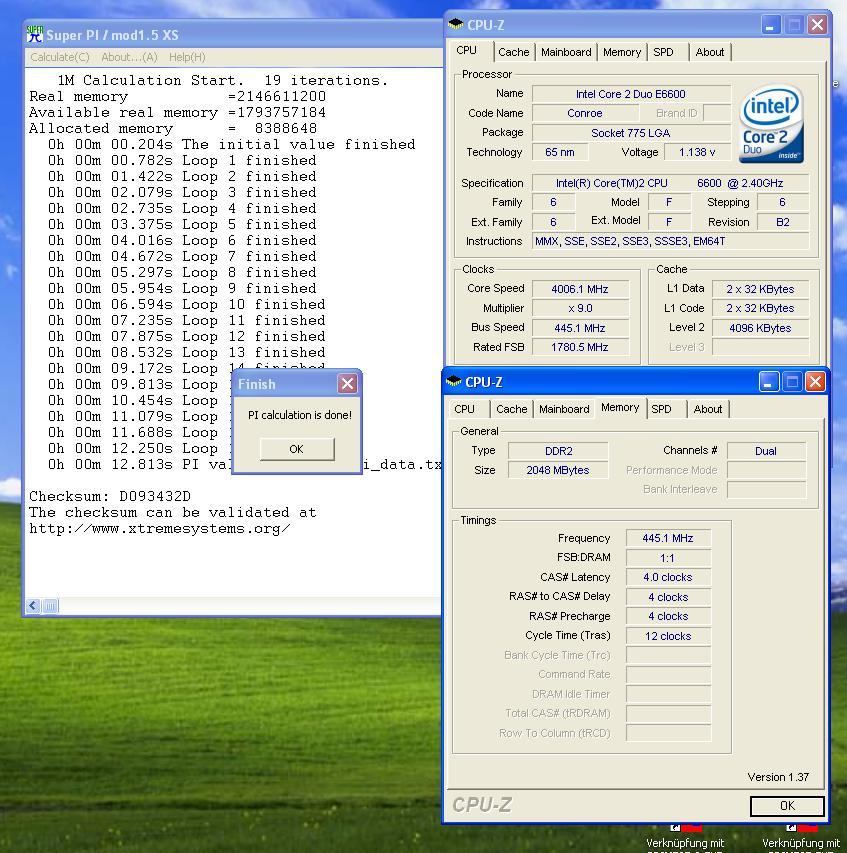
Task: Open the Help(H) menu
Action: tap(187, 57)
